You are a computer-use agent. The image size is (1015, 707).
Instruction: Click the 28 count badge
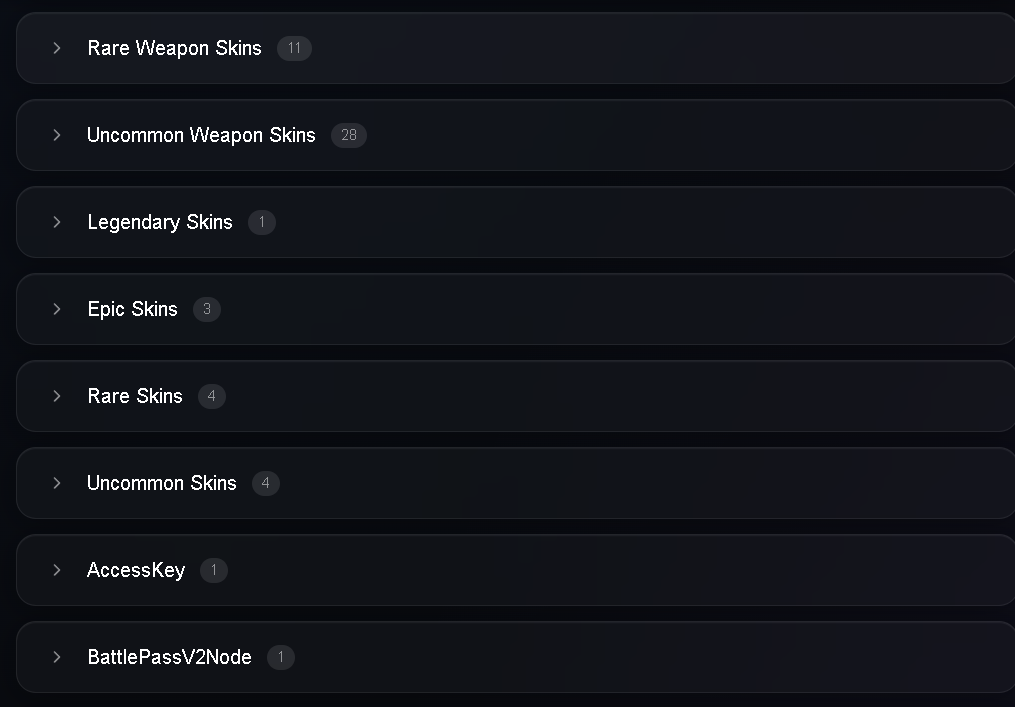click(x=349, y=135)
